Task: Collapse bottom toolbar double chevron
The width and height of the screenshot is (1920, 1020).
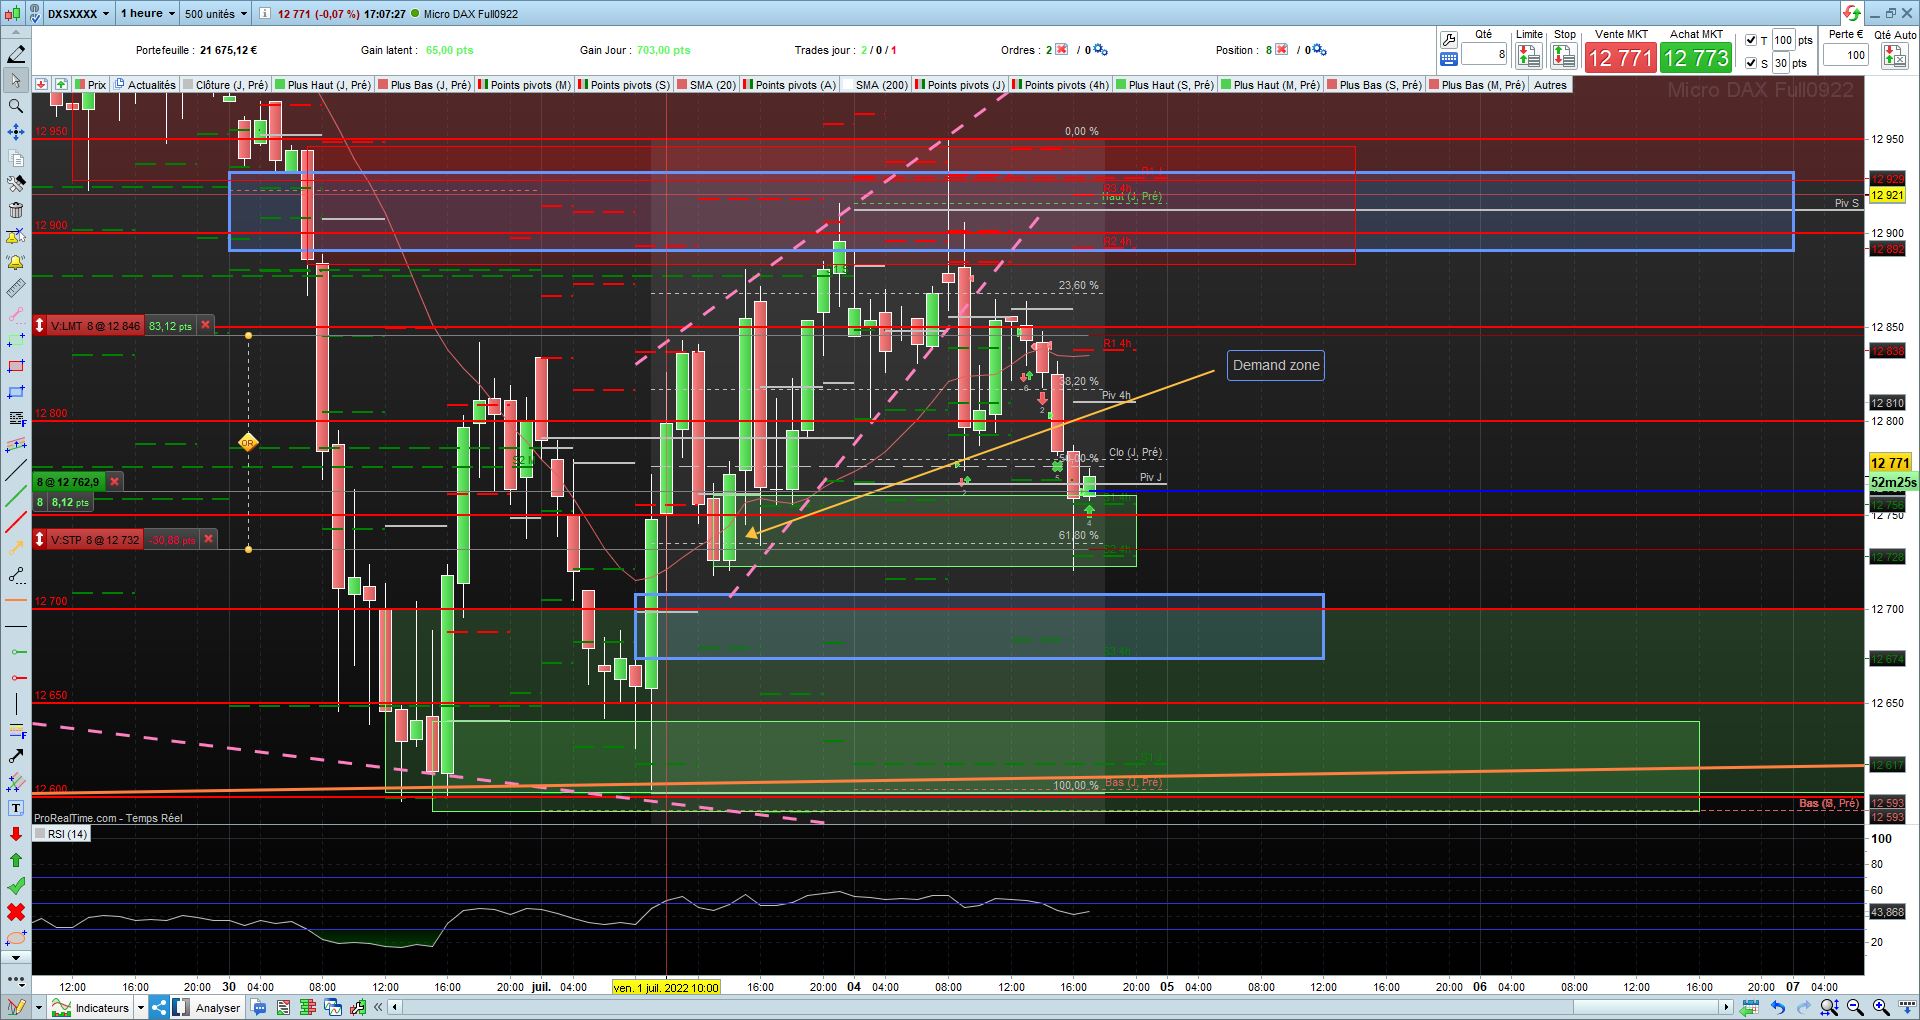Action: (x=378, y=1007)
